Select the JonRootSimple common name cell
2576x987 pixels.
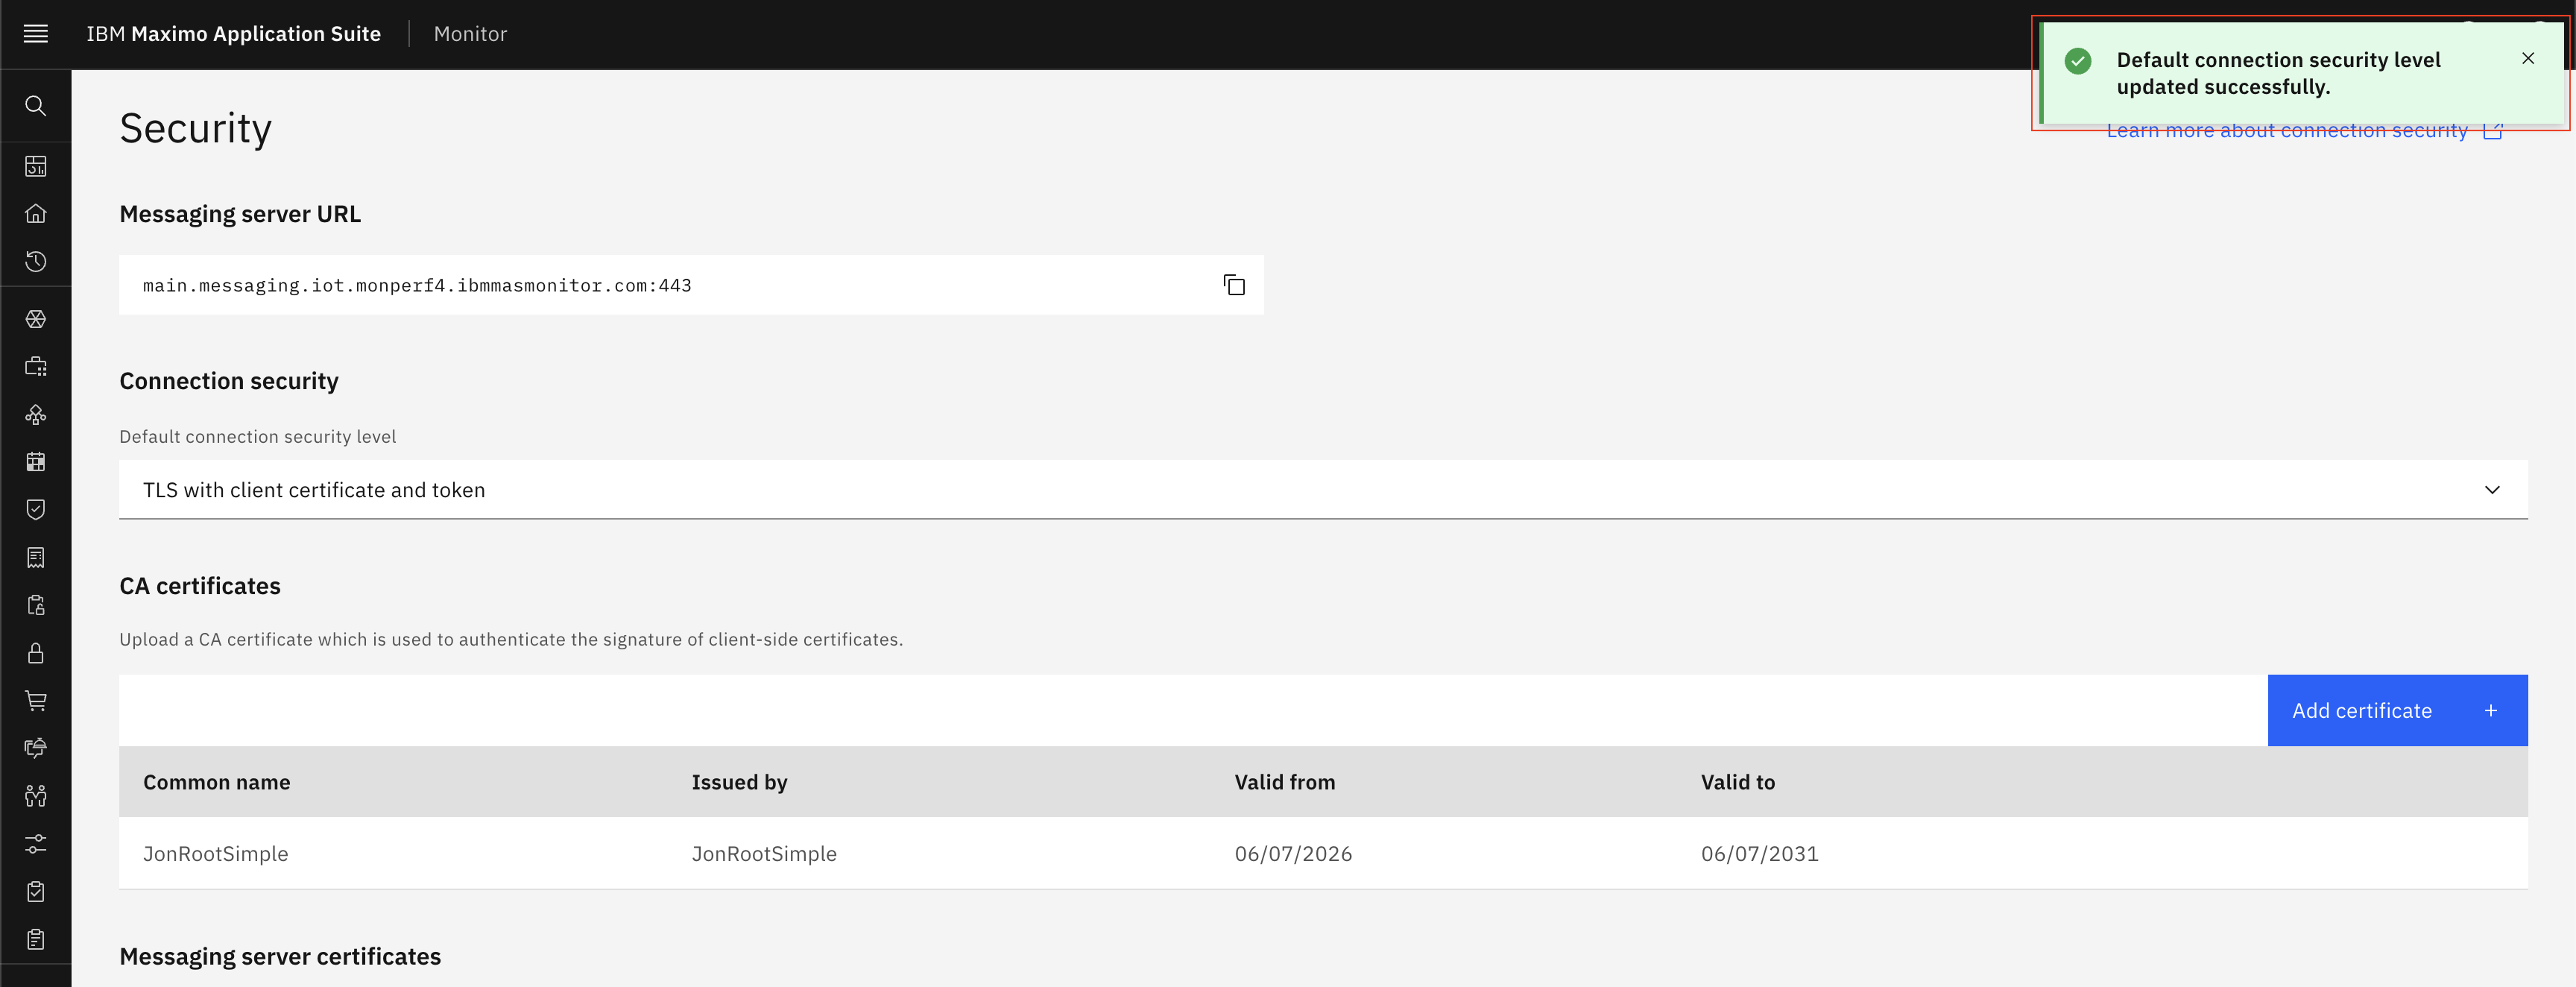click(x=215, y=853)
